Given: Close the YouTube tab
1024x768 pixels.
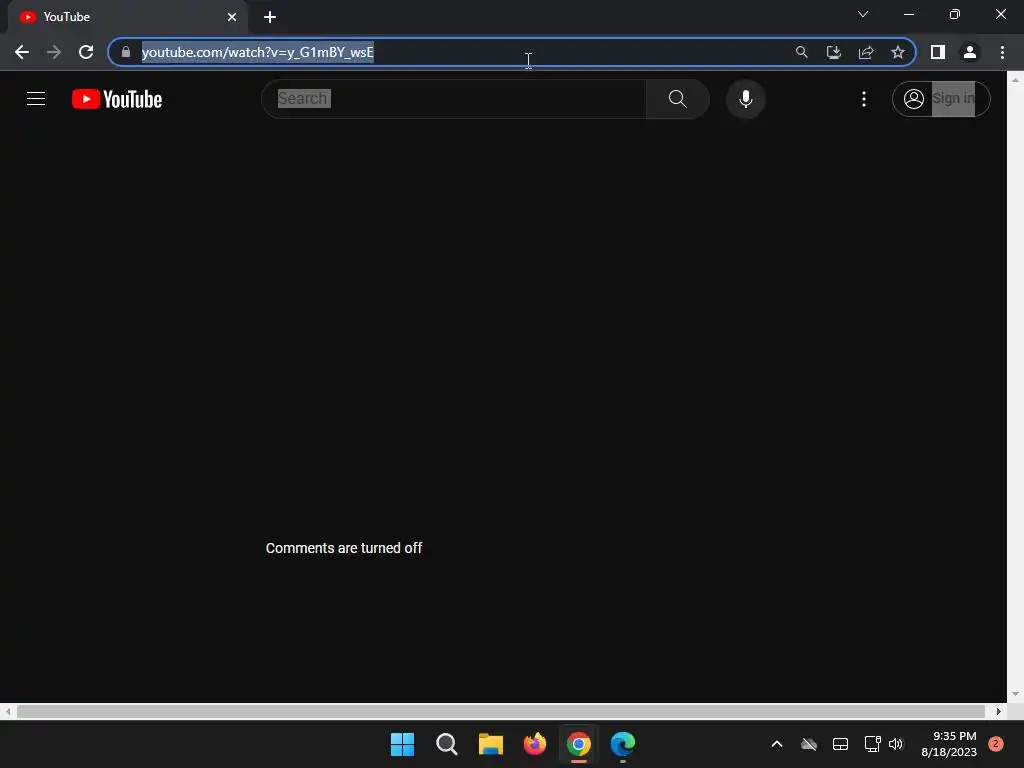Looking at the screenshot, I should pyautogui.click(x=232, y=17).
